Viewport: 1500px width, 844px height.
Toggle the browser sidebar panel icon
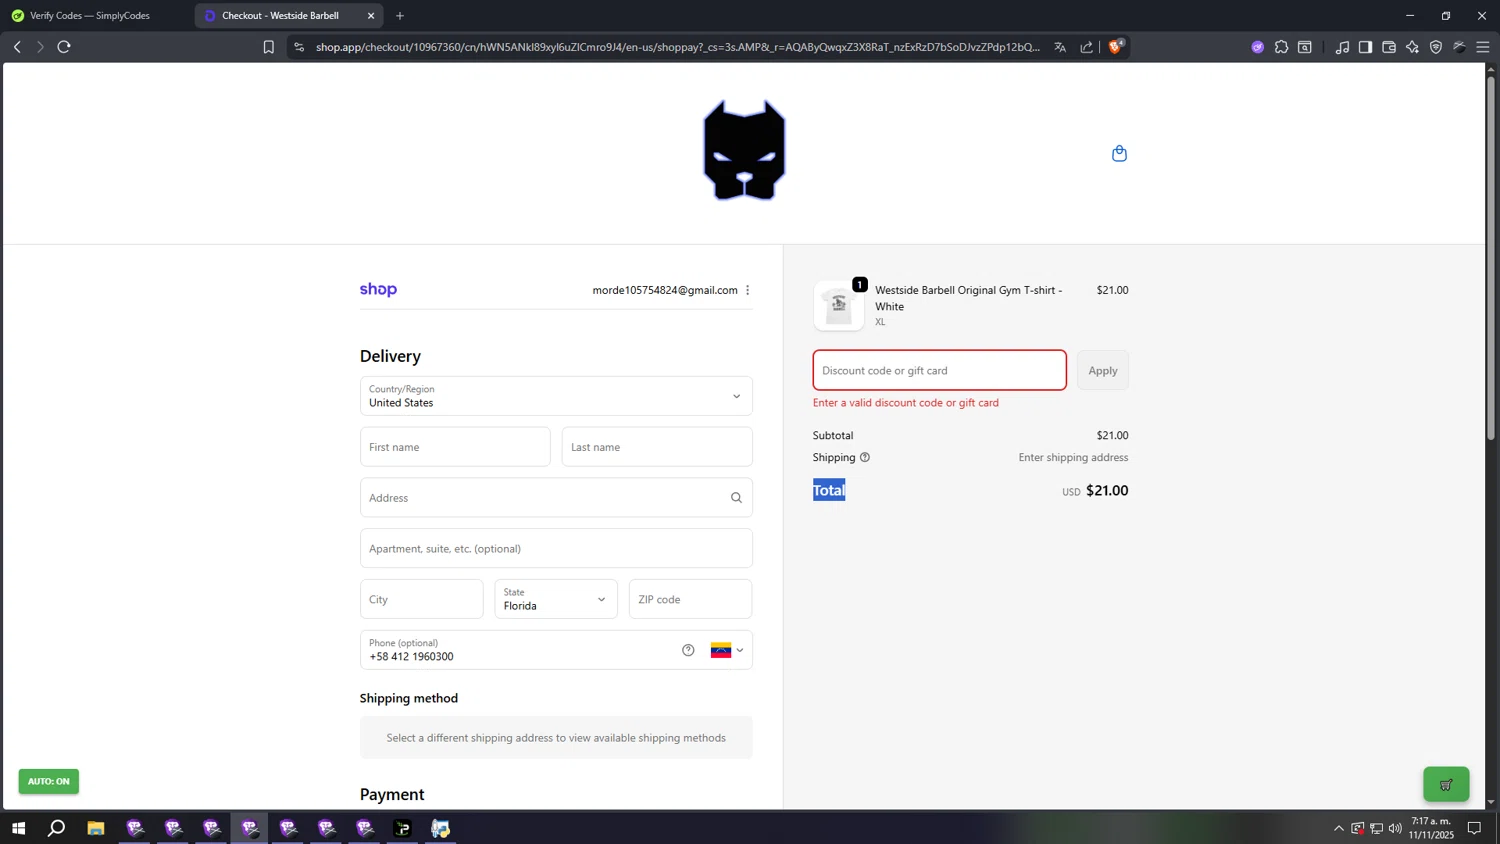pyautogui.click(x=1365, y=47)
